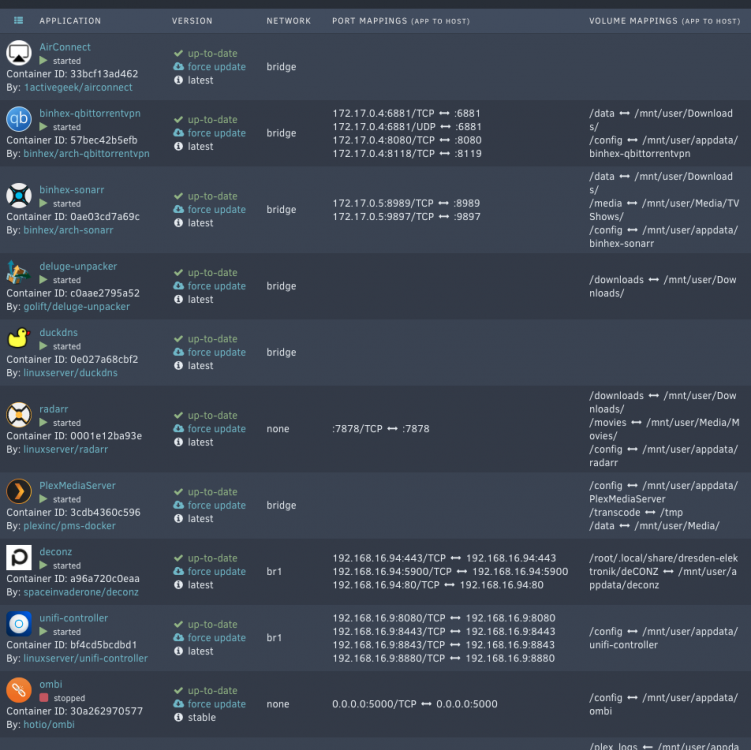751x750 pixels.
Task: Click the info icon for deconz version
Action: click(x=179, y=585)
